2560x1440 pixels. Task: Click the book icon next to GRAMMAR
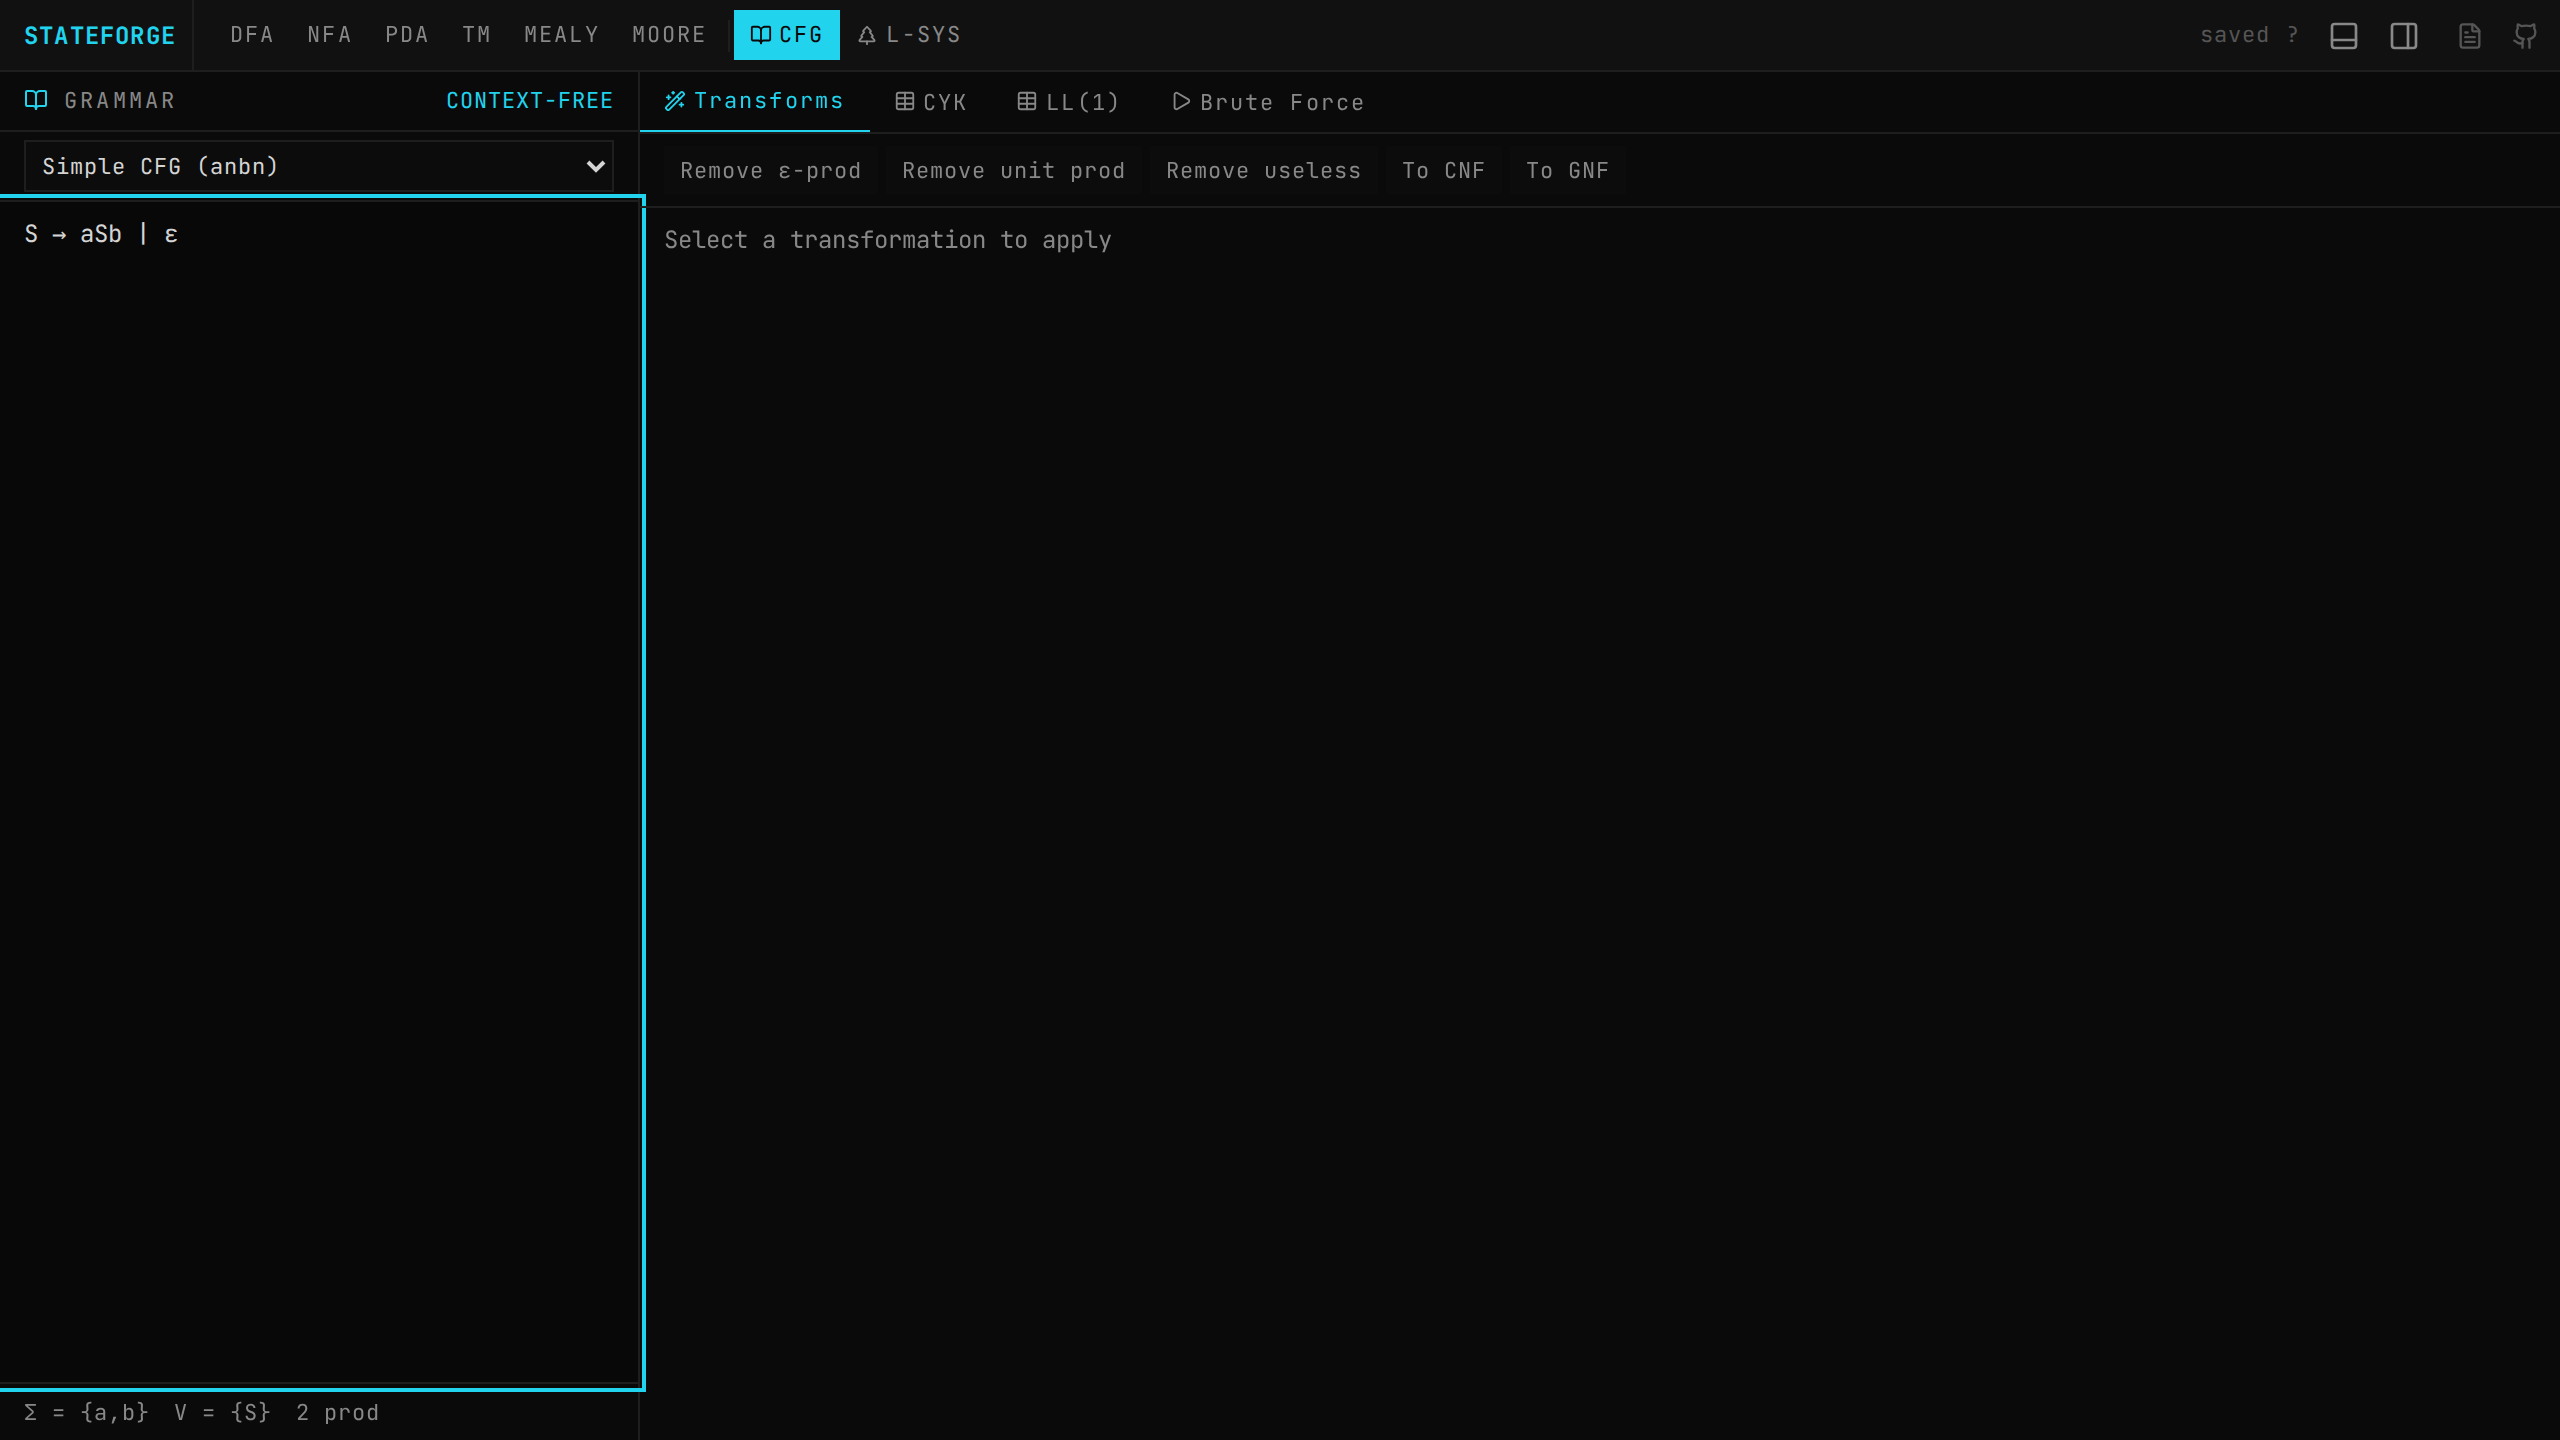coord(33,100)
